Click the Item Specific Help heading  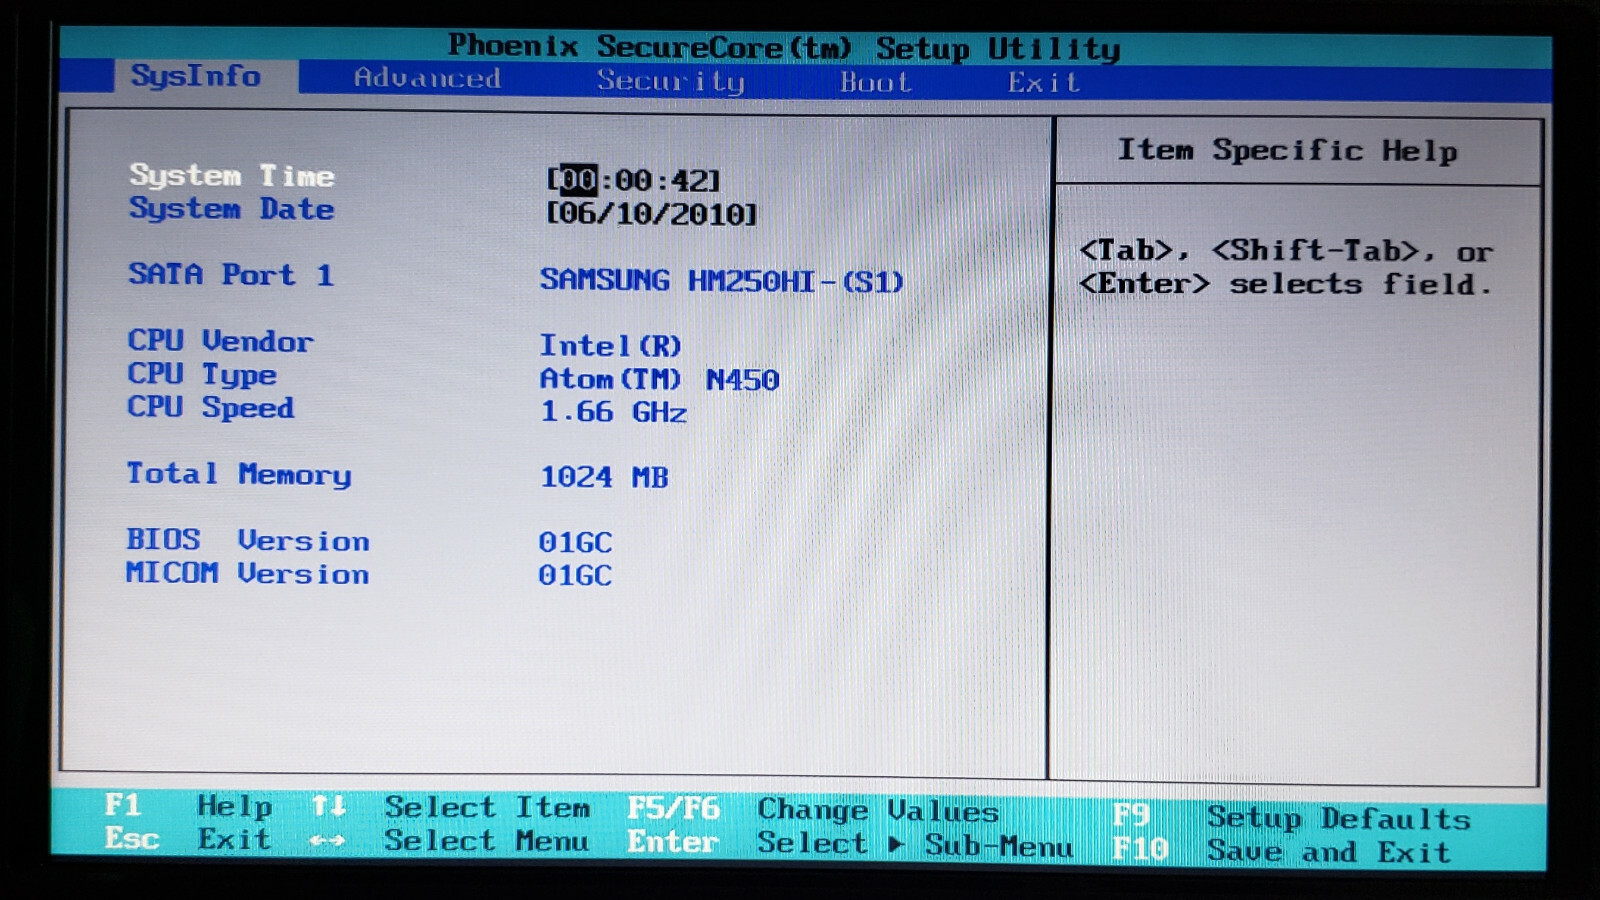pos(1288,151)
